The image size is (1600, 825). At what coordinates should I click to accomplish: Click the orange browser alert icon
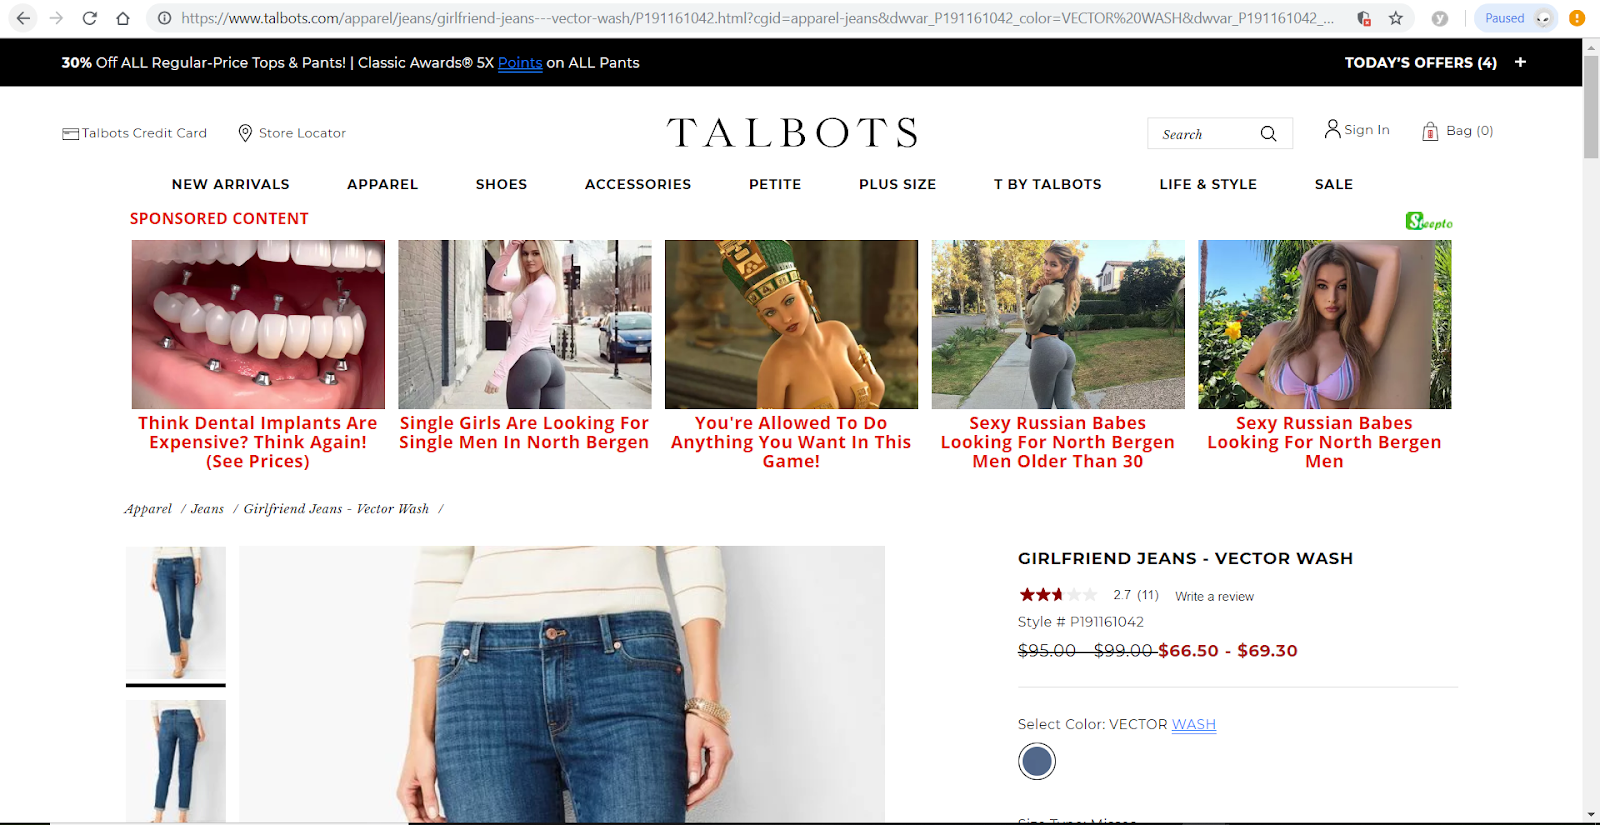1577,18
